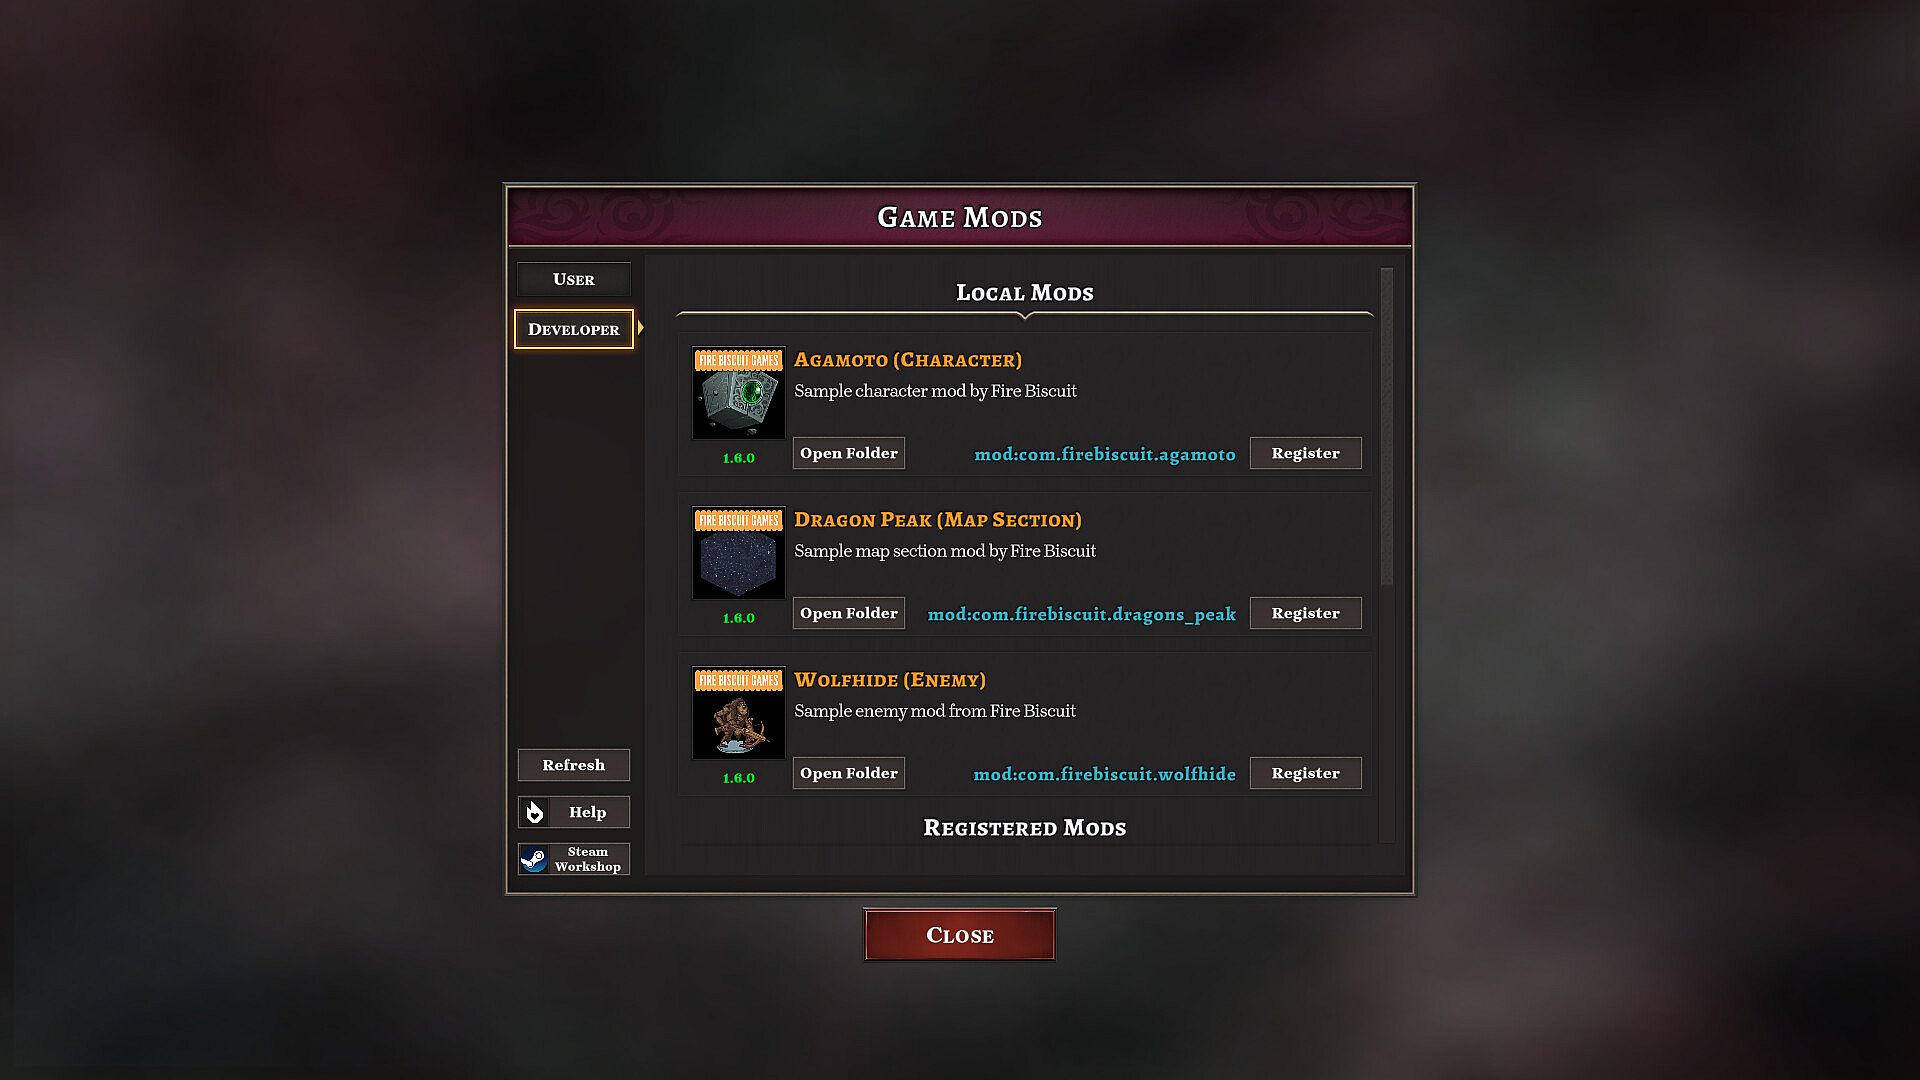
Task: Refresh the mods list
Action: (x=574, y=765)
